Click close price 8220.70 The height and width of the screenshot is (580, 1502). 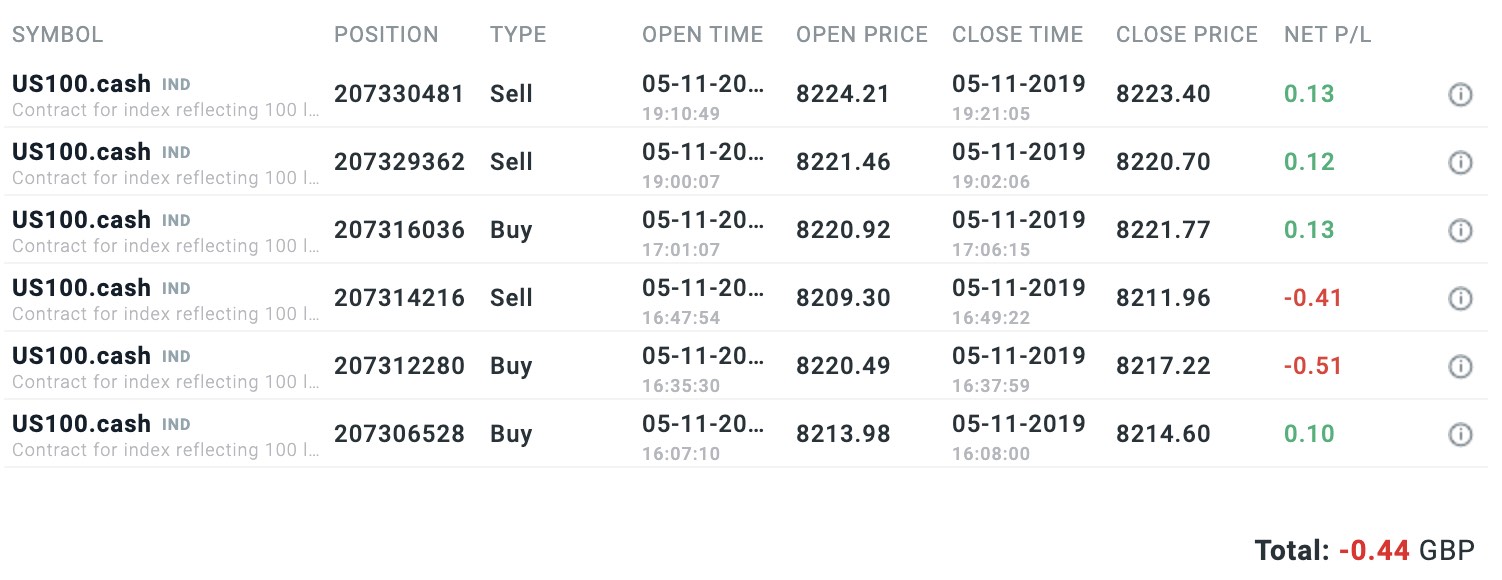[x=1163, y=162]
